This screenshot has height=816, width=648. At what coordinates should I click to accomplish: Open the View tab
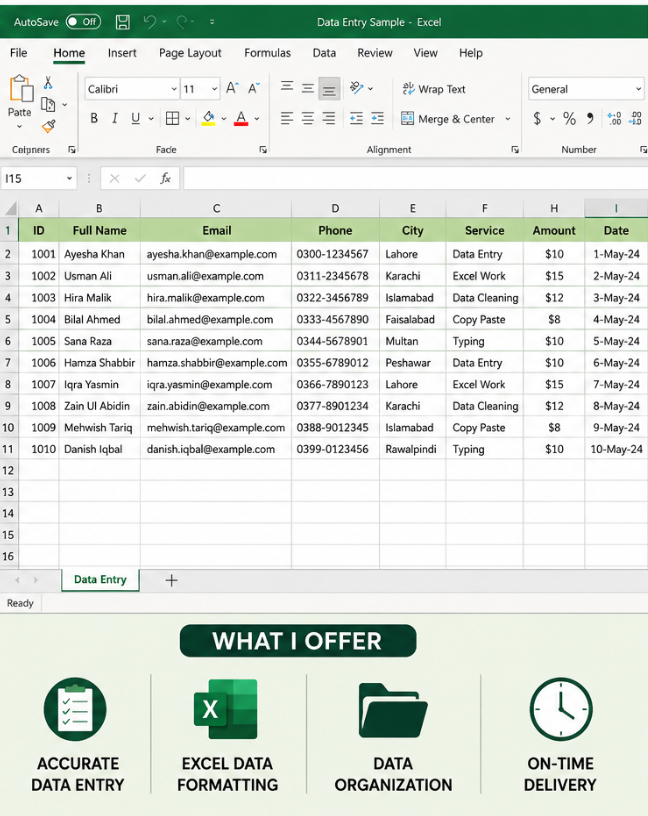[x=425, y=53]
